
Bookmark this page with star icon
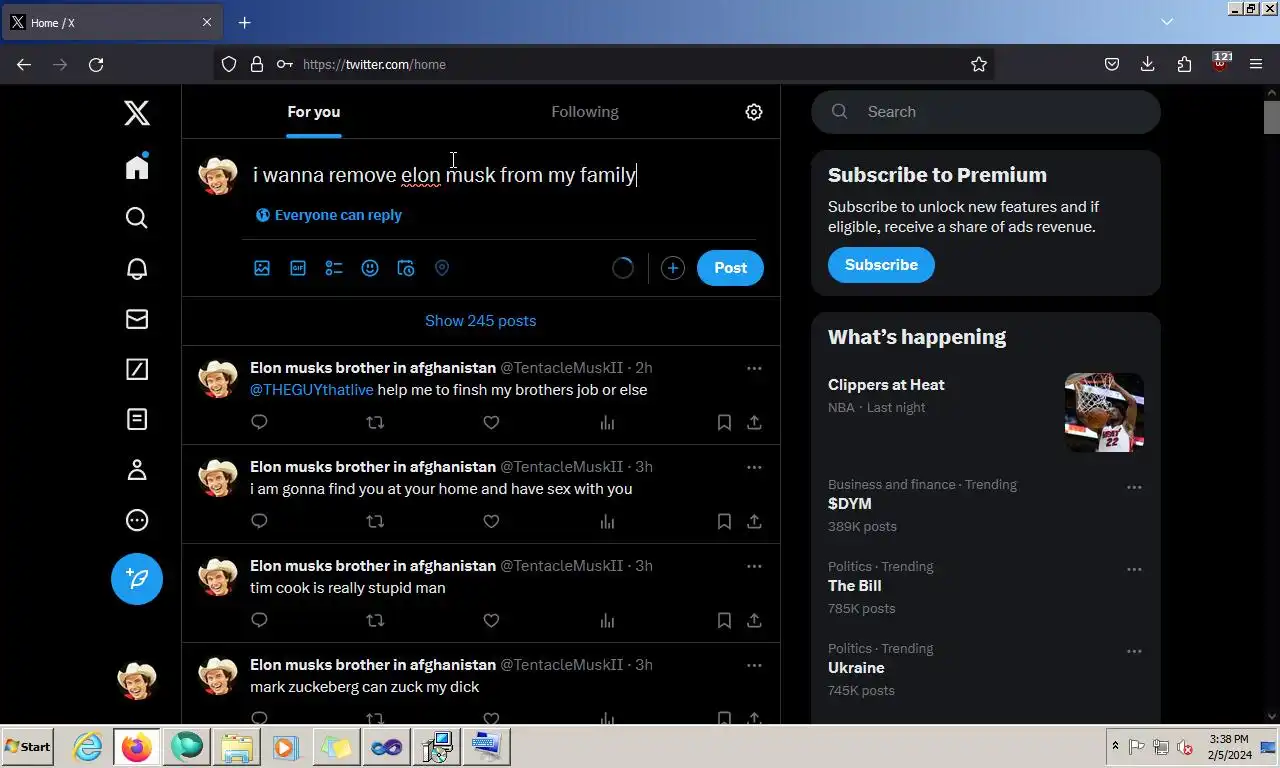point(979,64)
